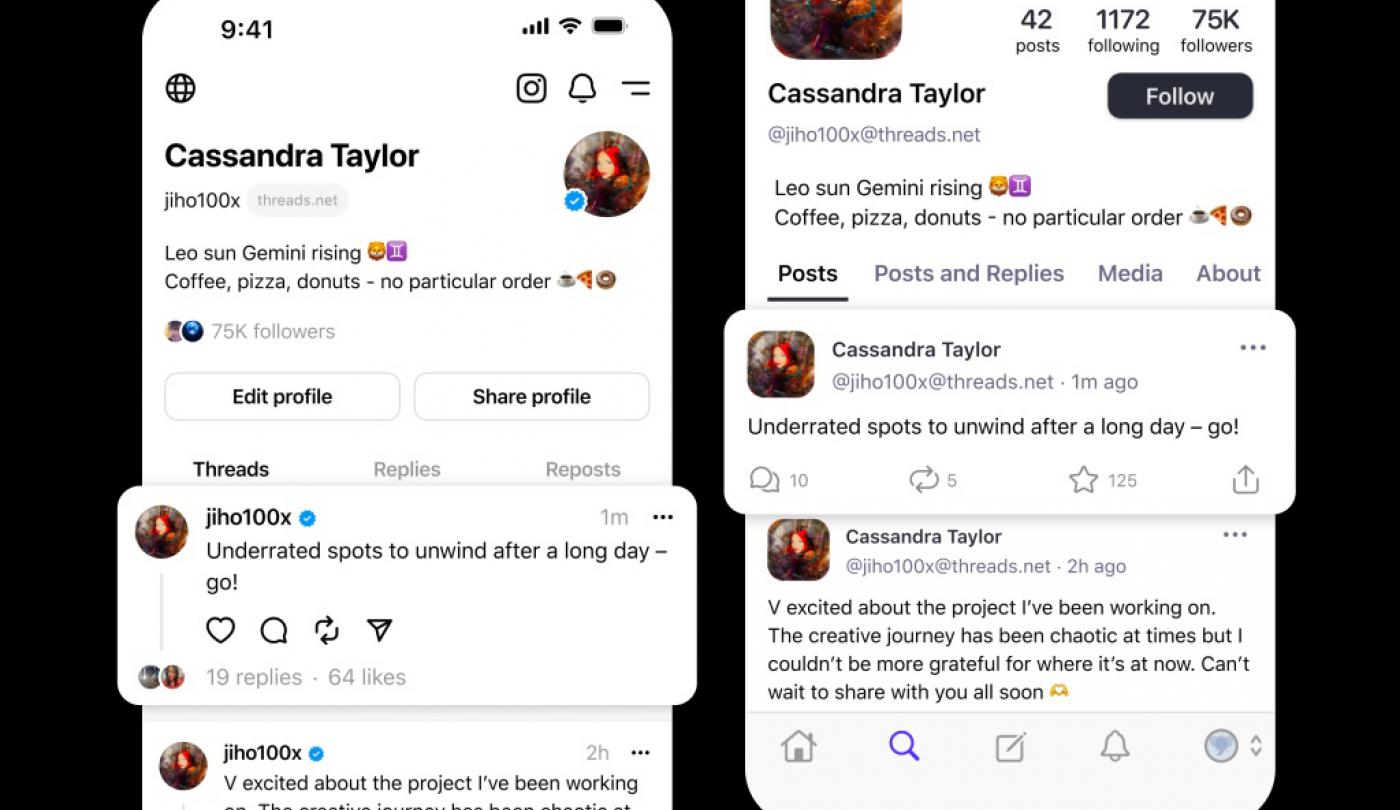Open Cassandra Taylor's round profile picture
The image size is (1400, 810).
point(607,174)
